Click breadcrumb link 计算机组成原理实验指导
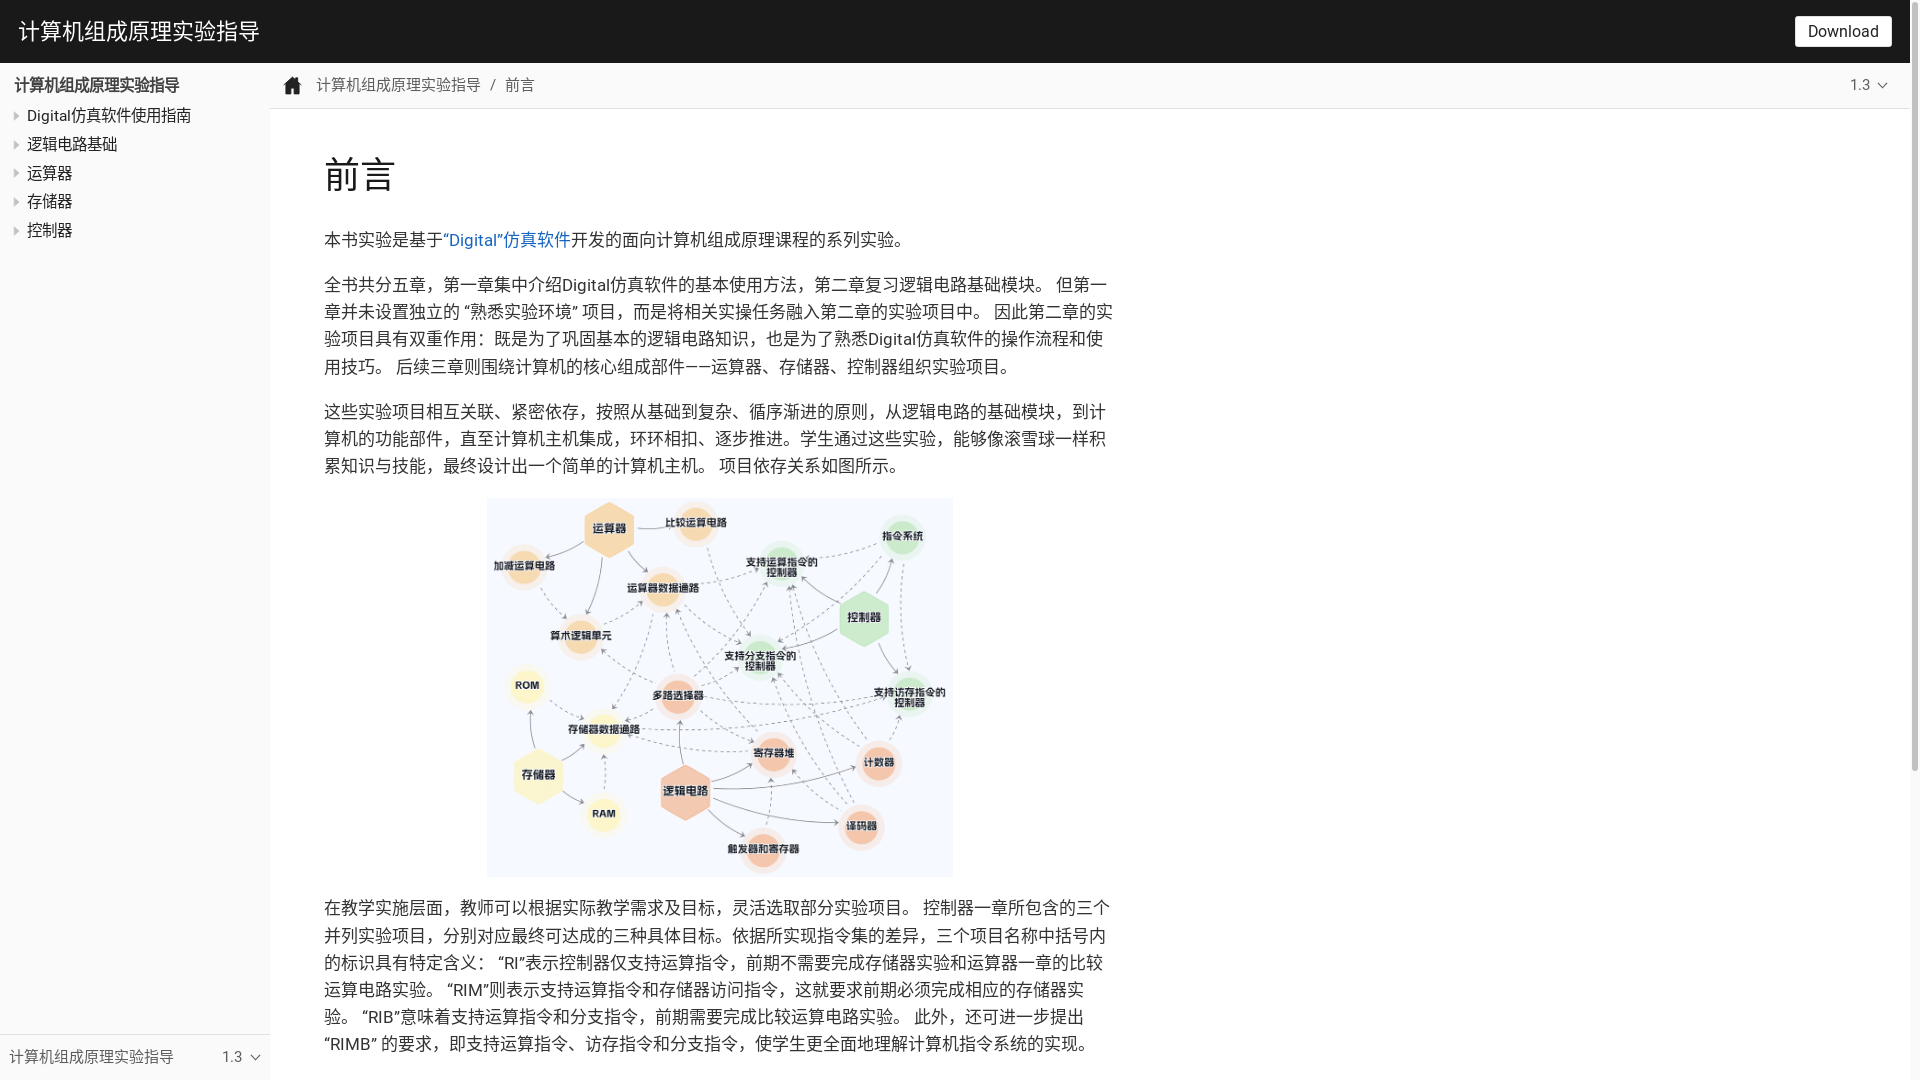This screenshot has width=1920, height=1080. [398, 86]
